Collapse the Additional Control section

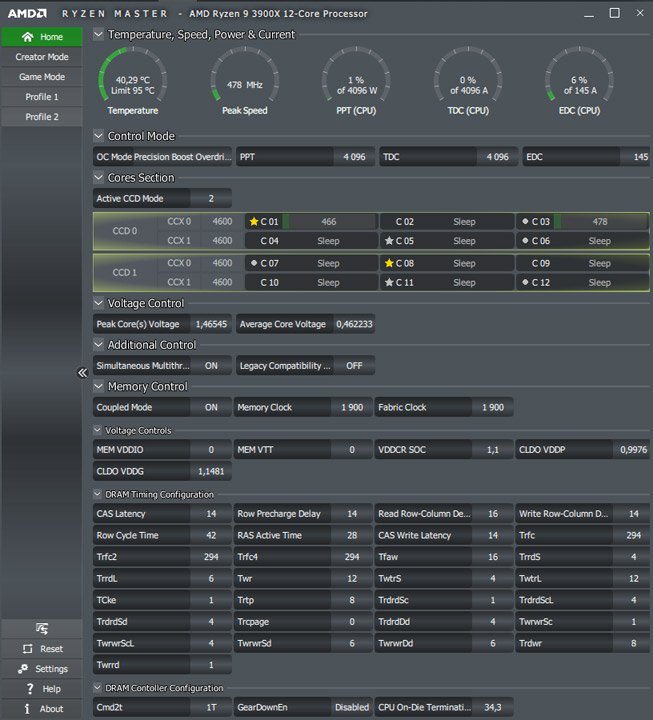[x=98, y=344]
